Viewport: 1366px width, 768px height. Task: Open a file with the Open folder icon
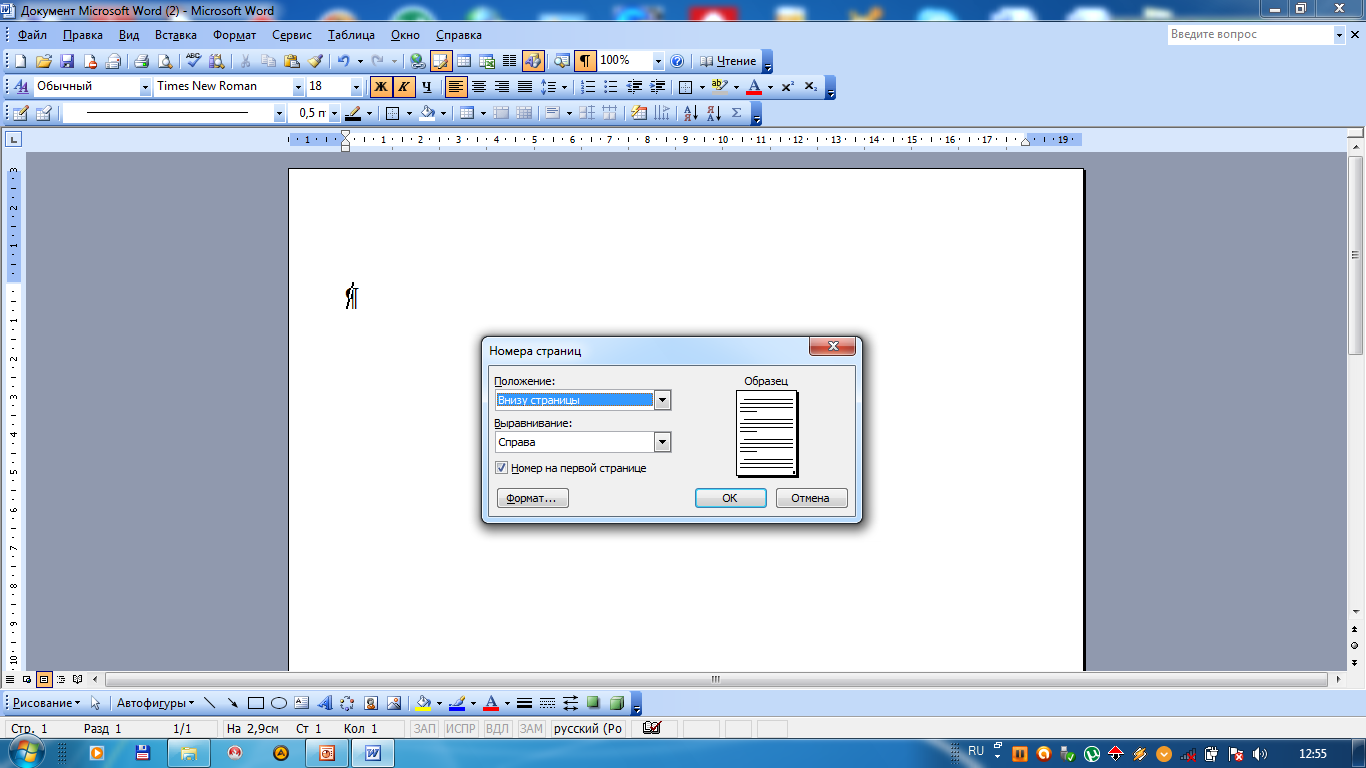(44, 61)
